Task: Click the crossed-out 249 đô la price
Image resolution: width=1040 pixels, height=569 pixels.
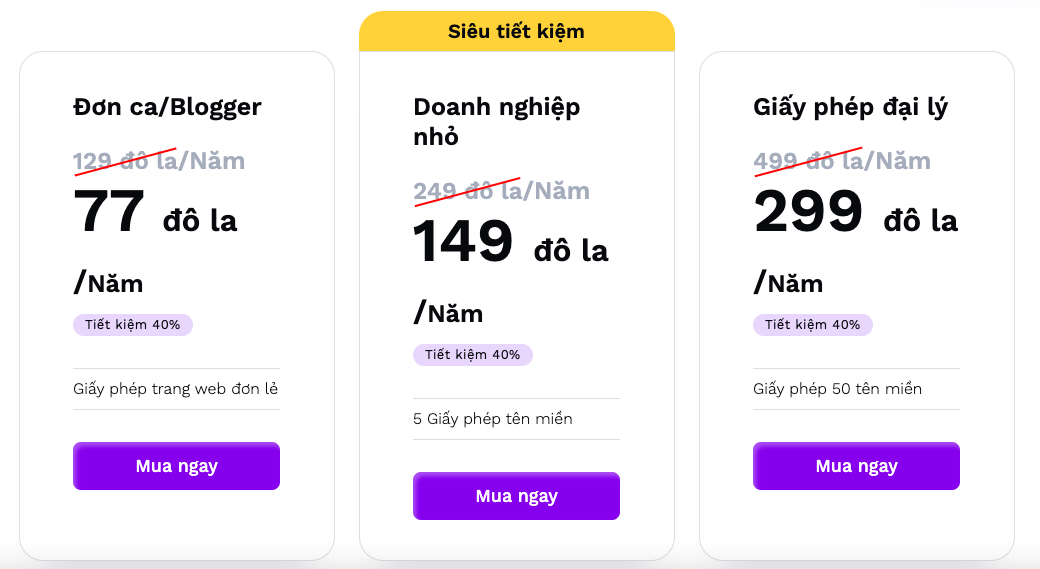Action: click(x=500, y=191)
